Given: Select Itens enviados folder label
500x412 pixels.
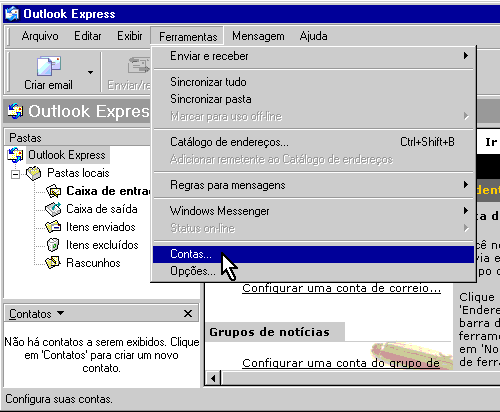Looking at the screenshot, I should pyautogui.click(x=101, y=227).
